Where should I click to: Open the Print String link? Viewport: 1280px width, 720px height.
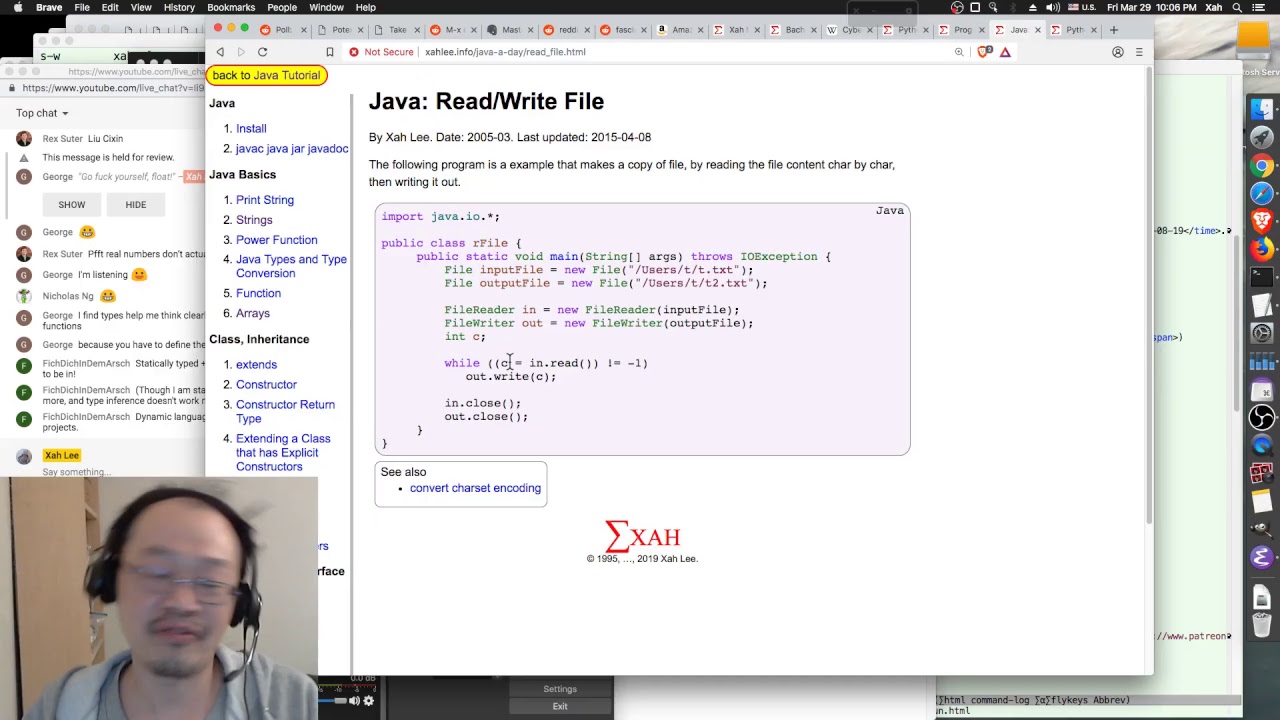[265, 200]
